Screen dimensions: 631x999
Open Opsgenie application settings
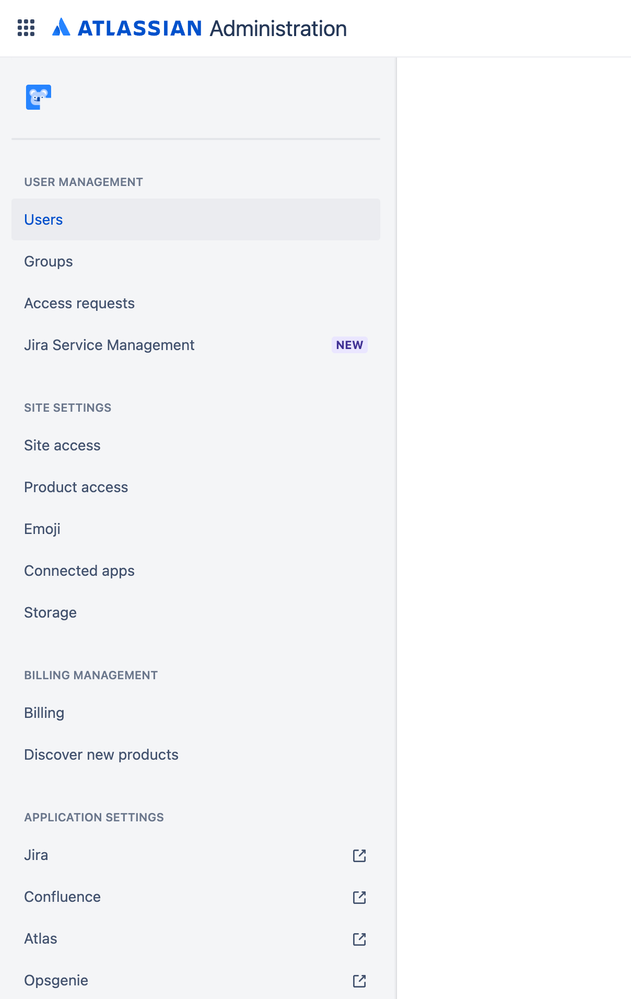[196, 981]
